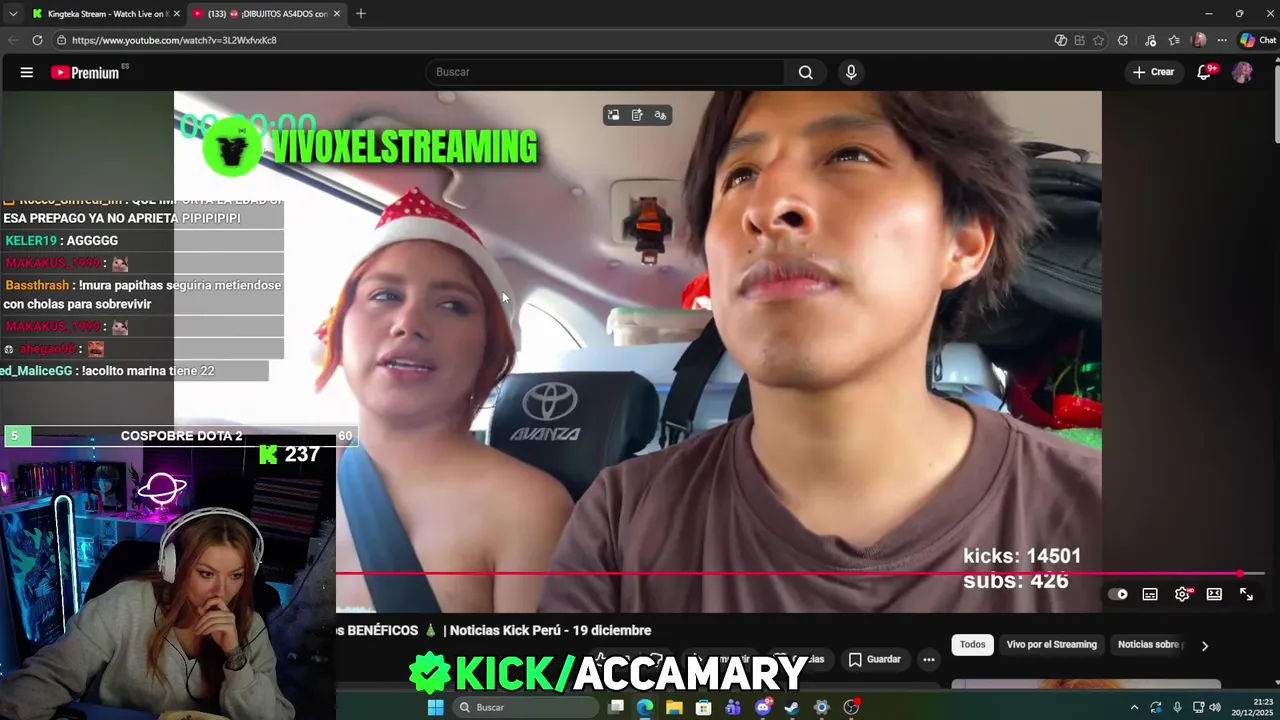Open the tab search dropdown arrow
This screenshot has height=720, width=1280.
12,14
